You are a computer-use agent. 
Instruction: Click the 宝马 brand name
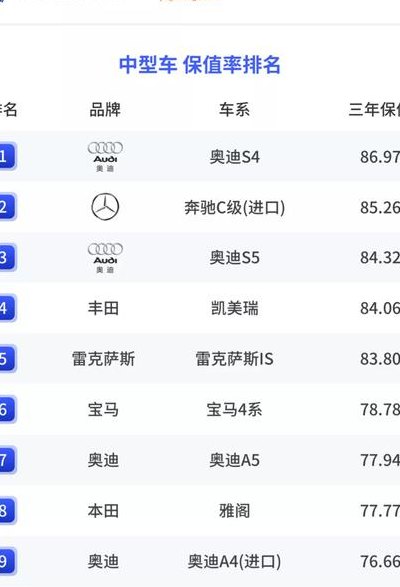click(103, 410)
